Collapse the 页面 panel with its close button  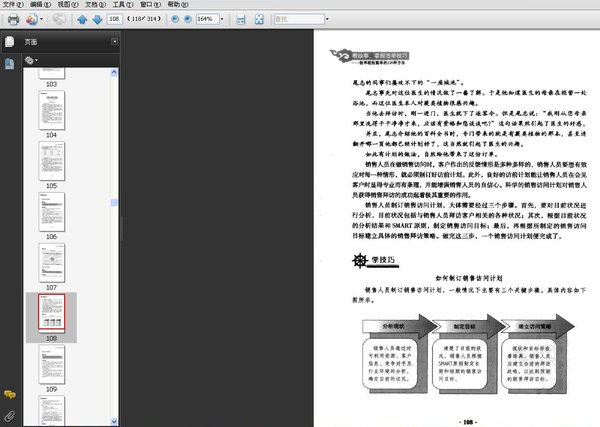(114, 41)
